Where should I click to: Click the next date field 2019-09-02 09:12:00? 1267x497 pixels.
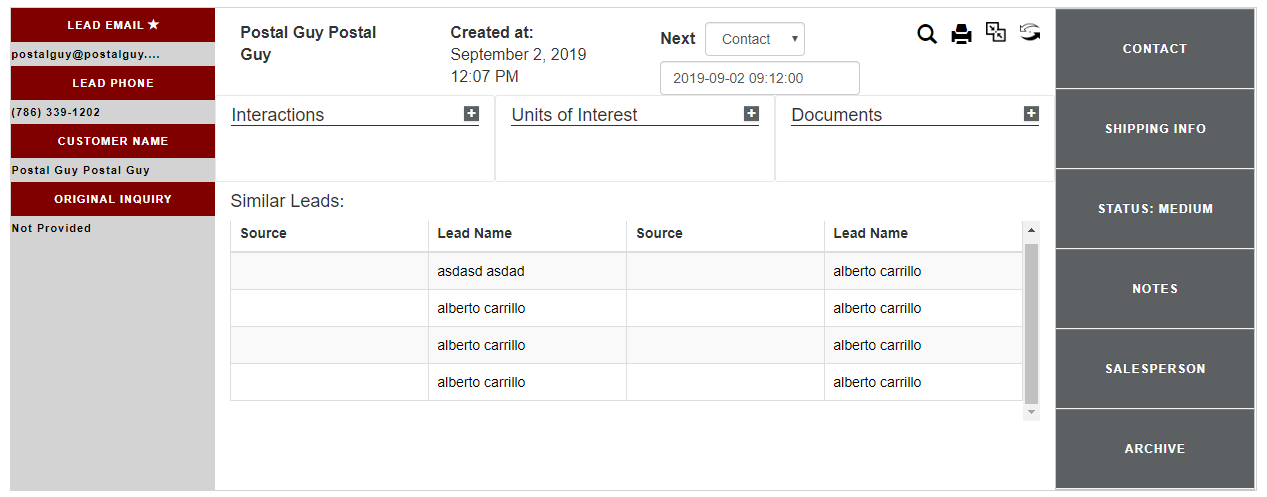click(760, 78)
